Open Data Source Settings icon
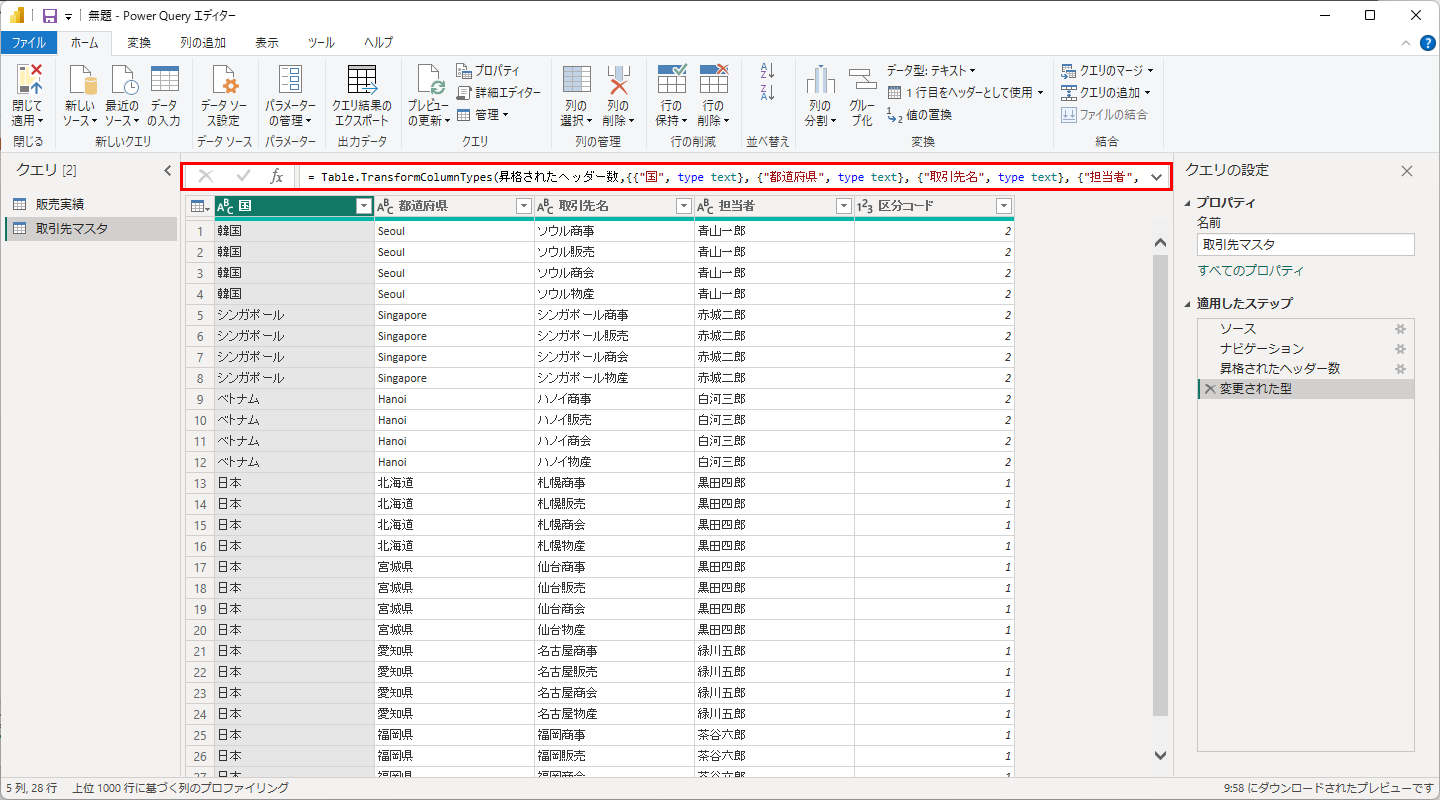 [224, 79]
